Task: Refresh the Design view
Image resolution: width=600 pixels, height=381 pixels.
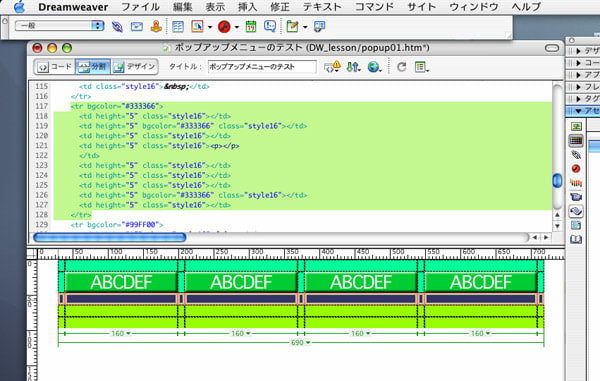Action: [401, 67]
